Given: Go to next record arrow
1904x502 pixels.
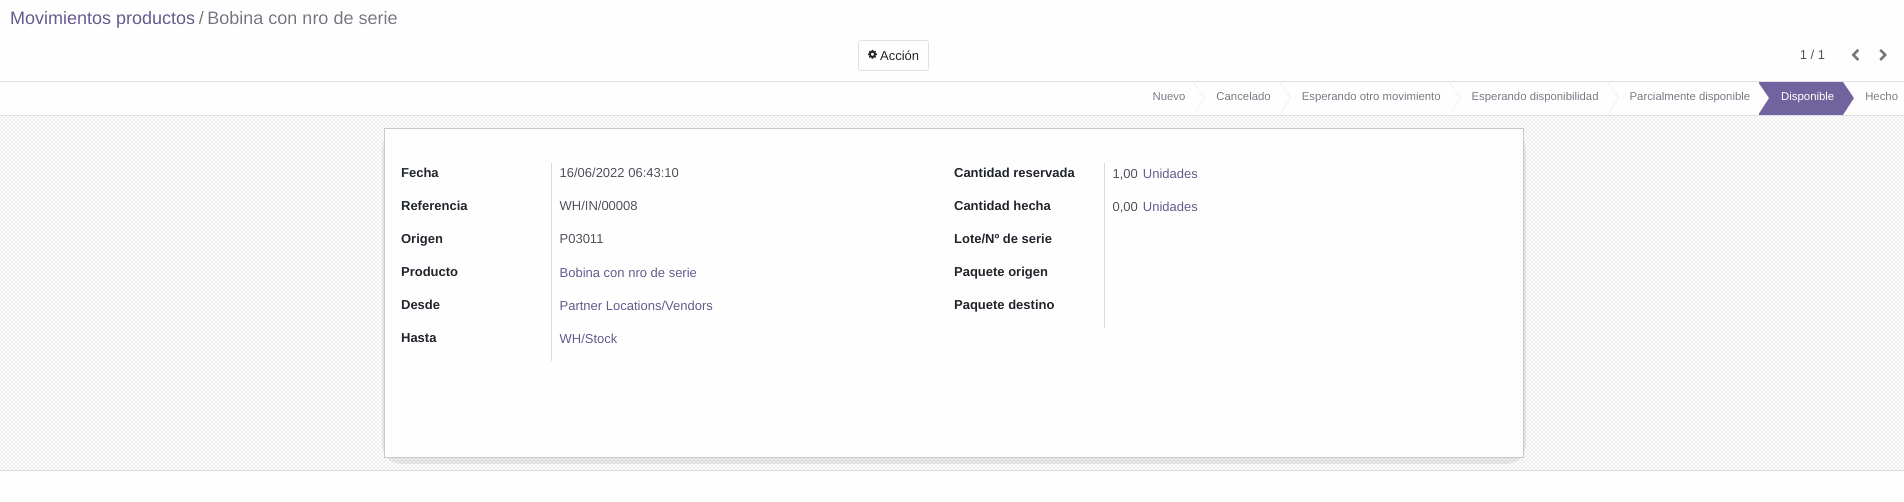Looking at the screenshot, I should pyautogui.click(x=1883, y=55).
